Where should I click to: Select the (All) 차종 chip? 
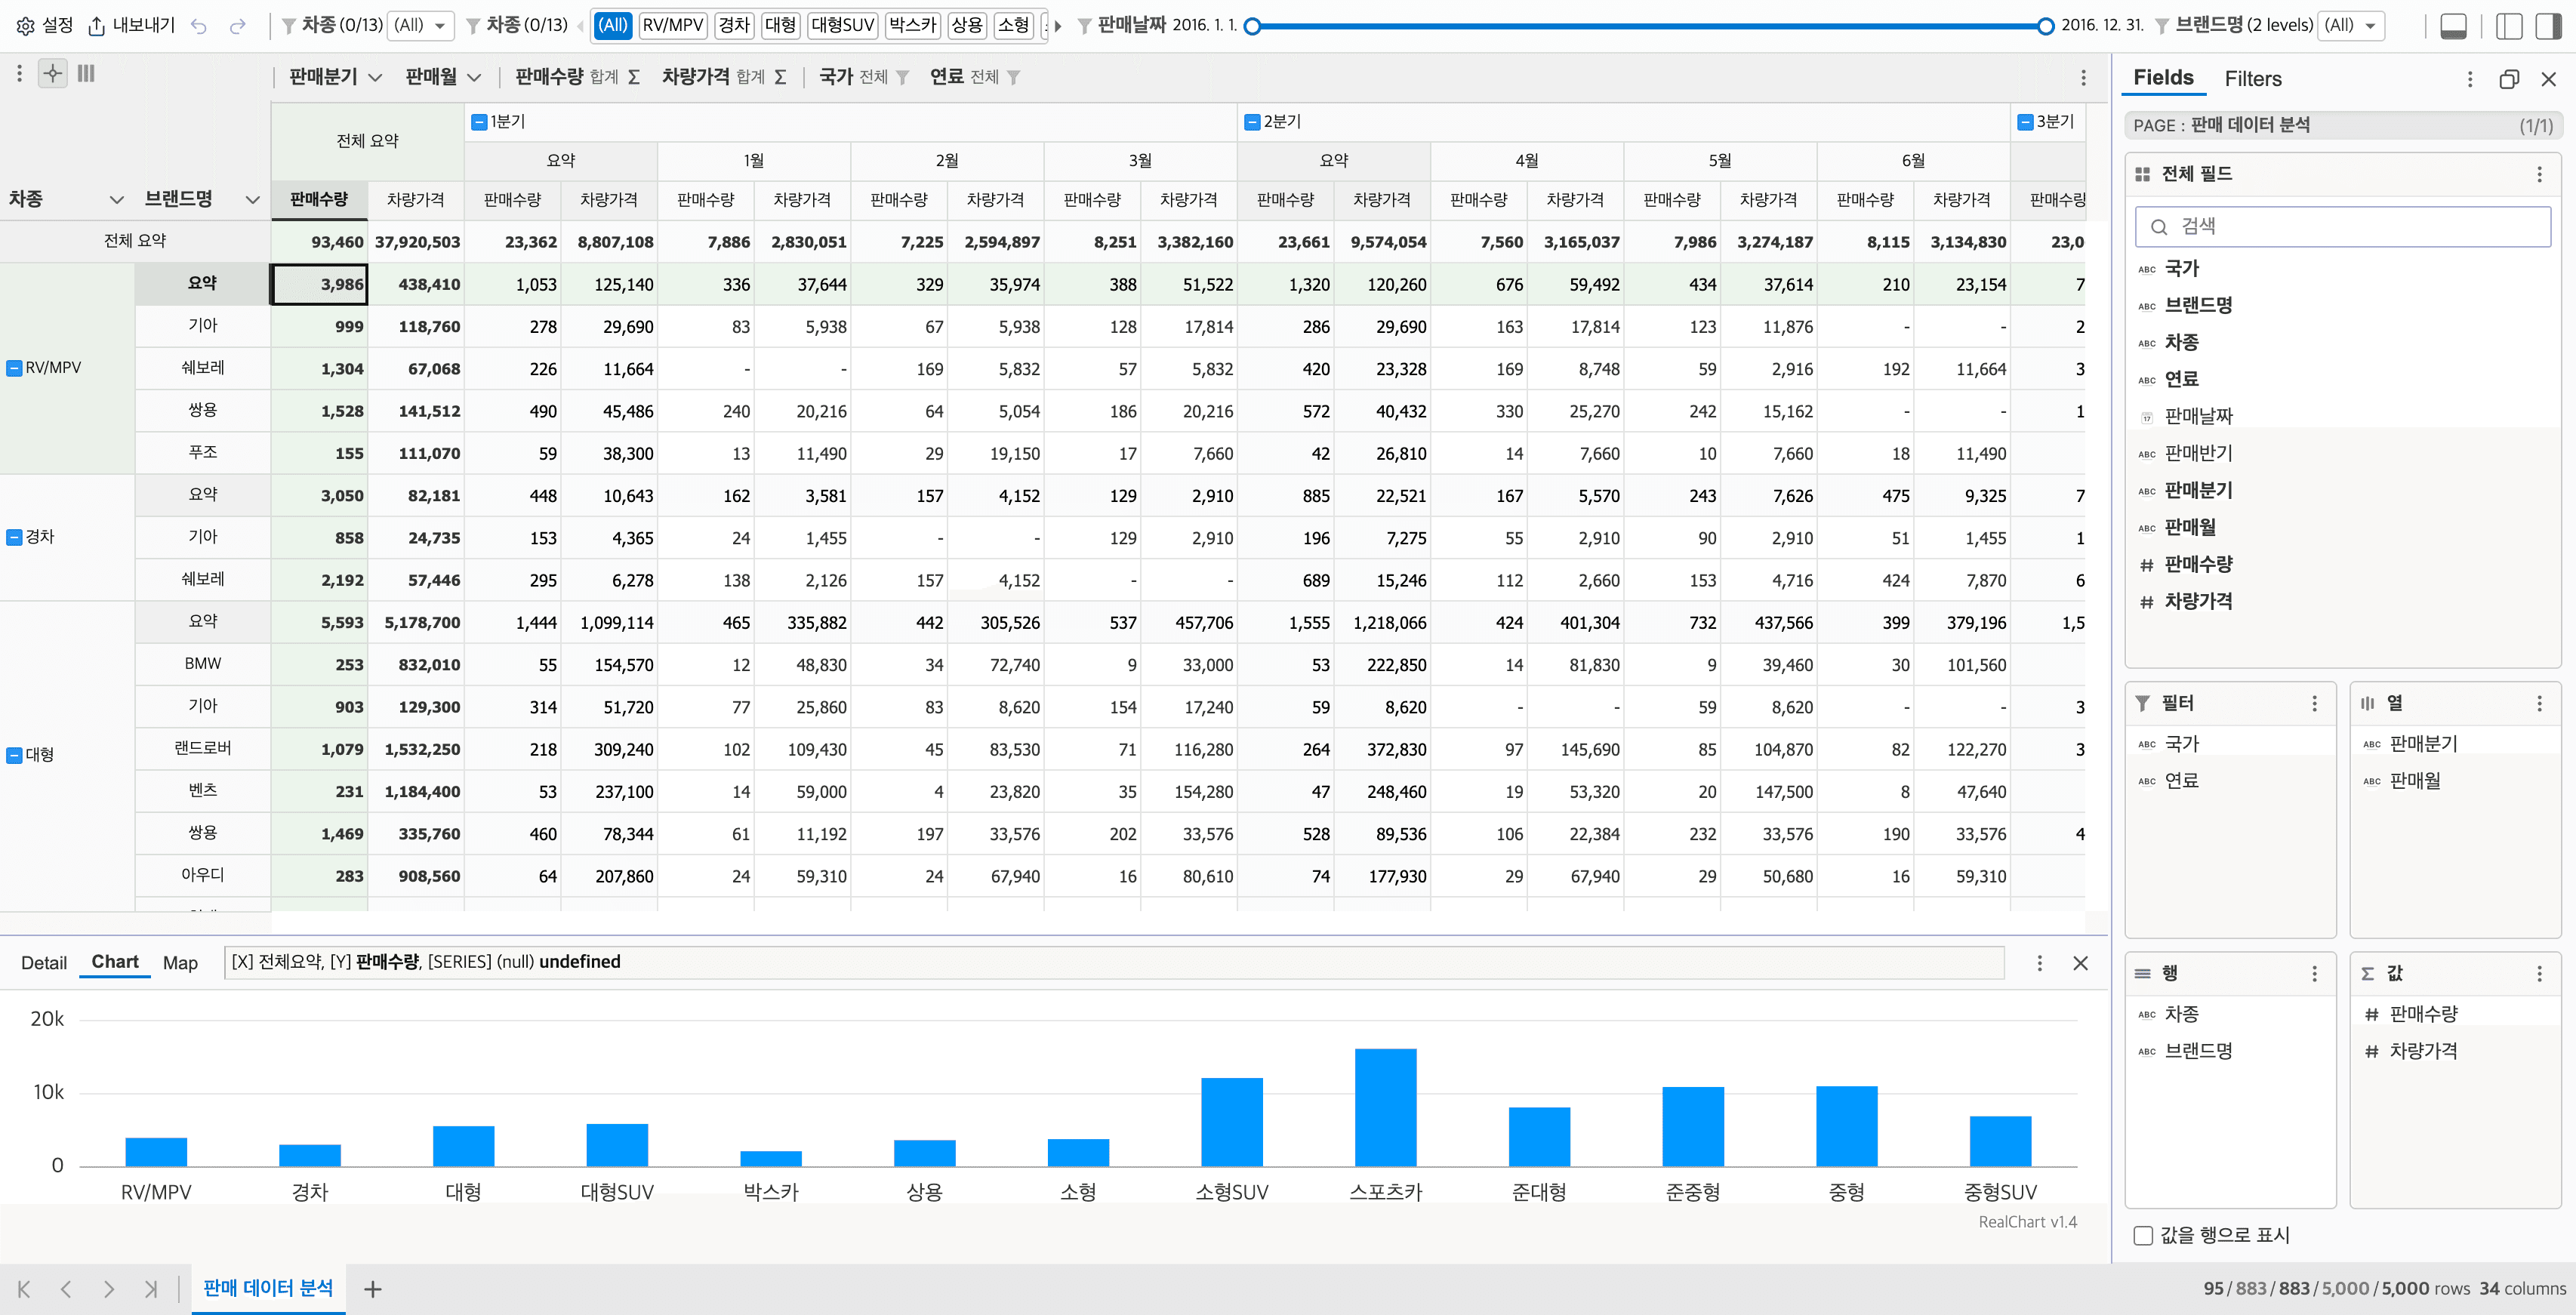pos(613,26)
